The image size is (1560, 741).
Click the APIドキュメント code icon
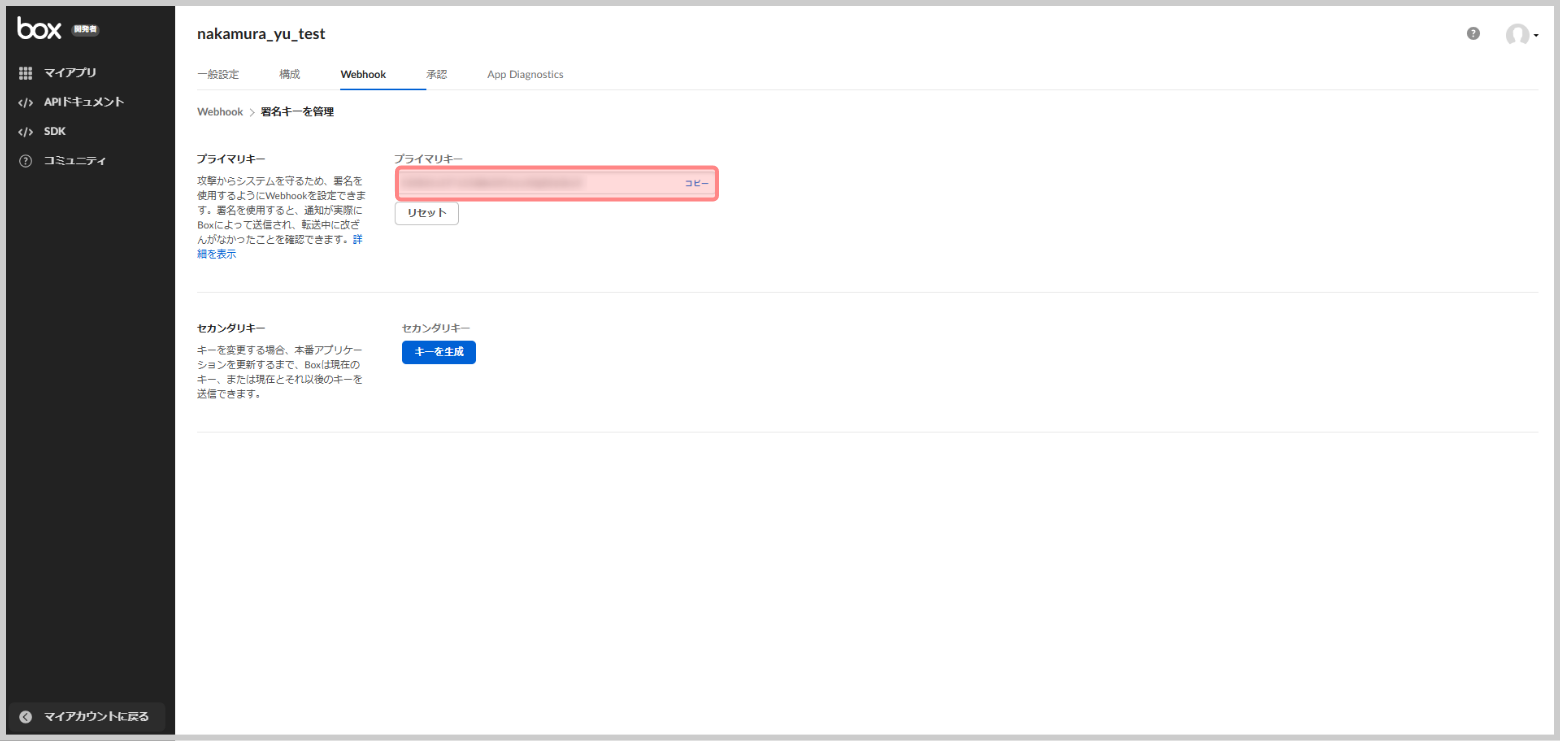26,102
